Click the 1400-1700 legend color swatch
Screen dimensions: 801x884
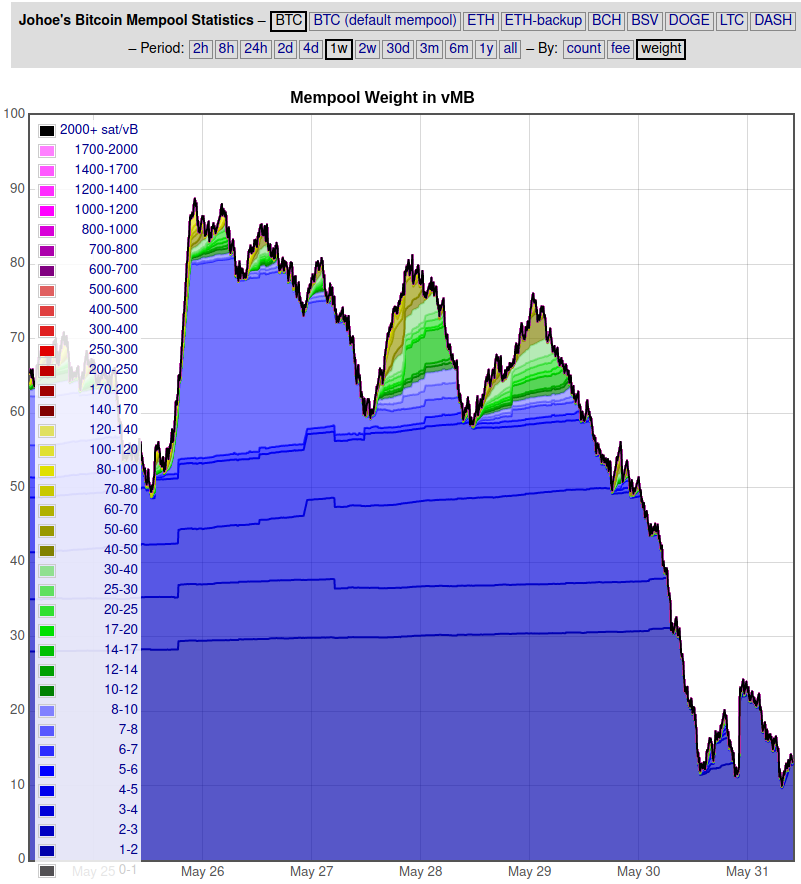[x=47, y=171]
